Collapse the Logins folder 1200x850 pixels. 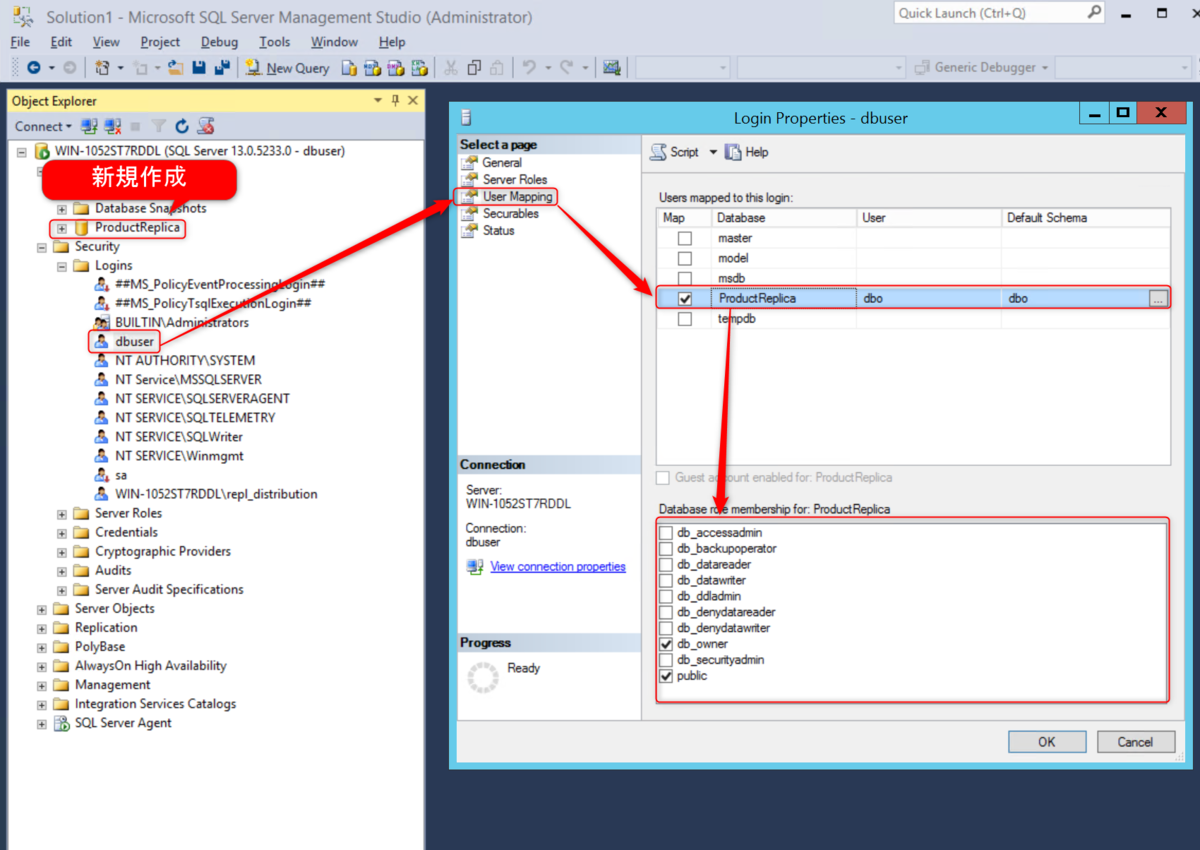[62, 266]
